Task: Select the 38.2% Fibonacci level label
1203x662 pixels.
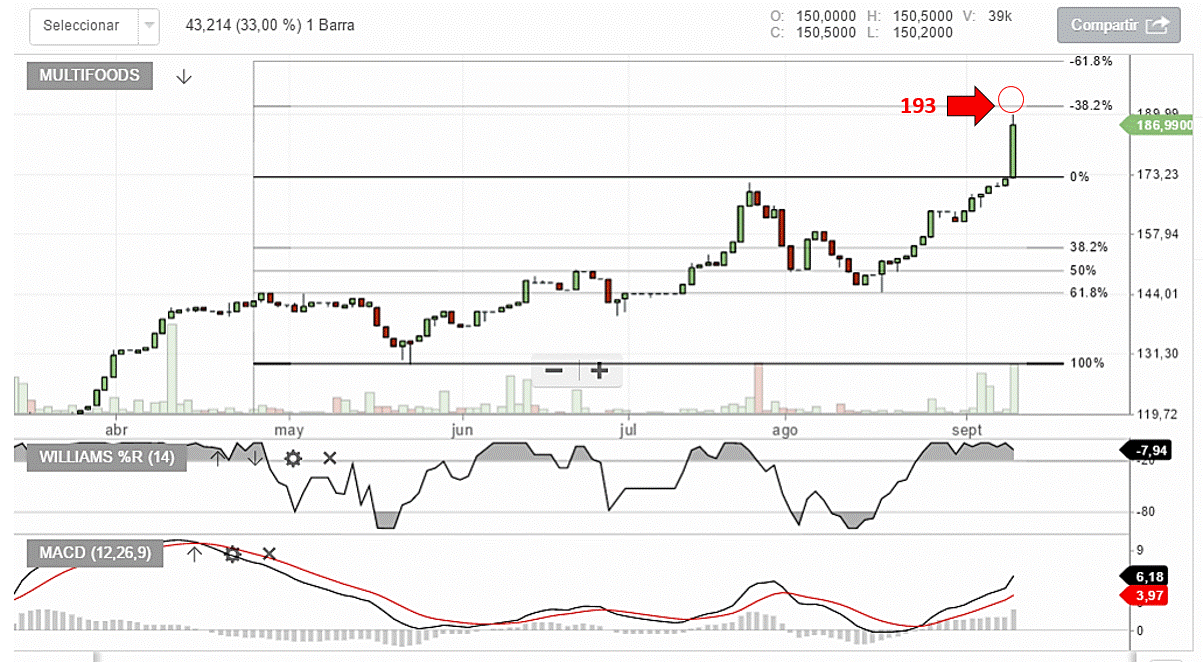Action: click(x=1089, y=247)
